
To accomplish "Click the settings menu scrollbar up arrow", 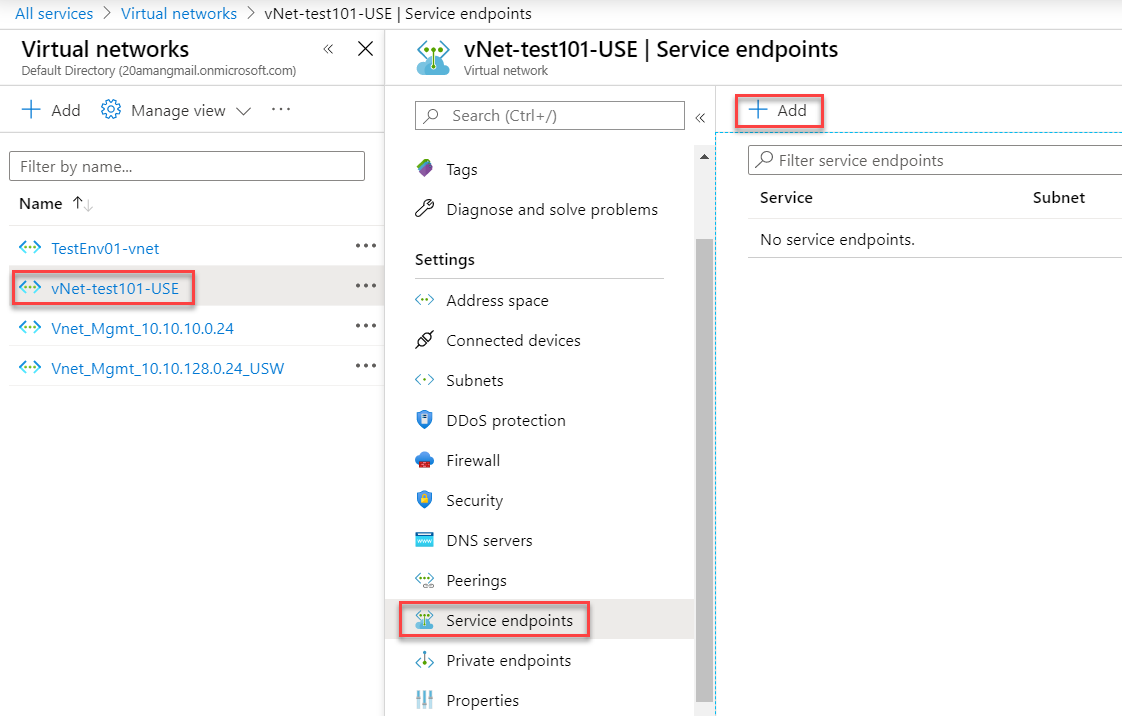I will click(704, 157).
